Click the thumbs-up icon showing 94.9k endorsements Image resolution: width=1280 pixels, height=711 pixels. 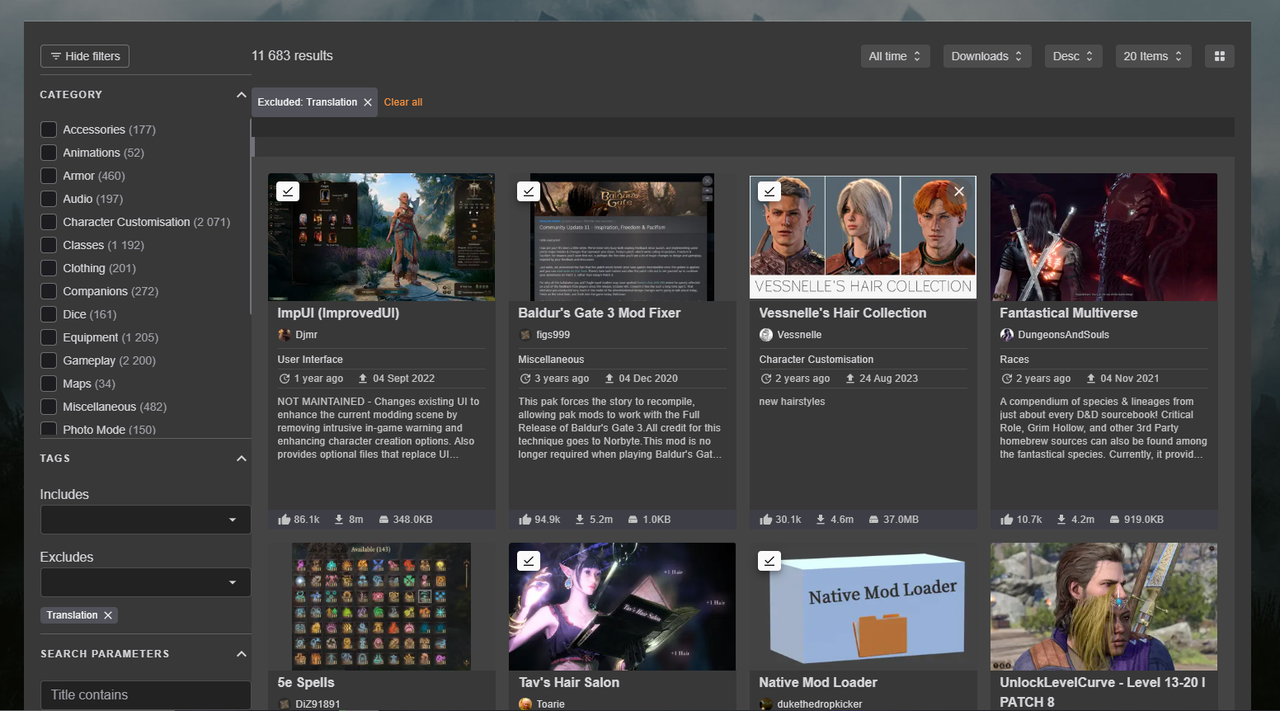click(526, 519)
